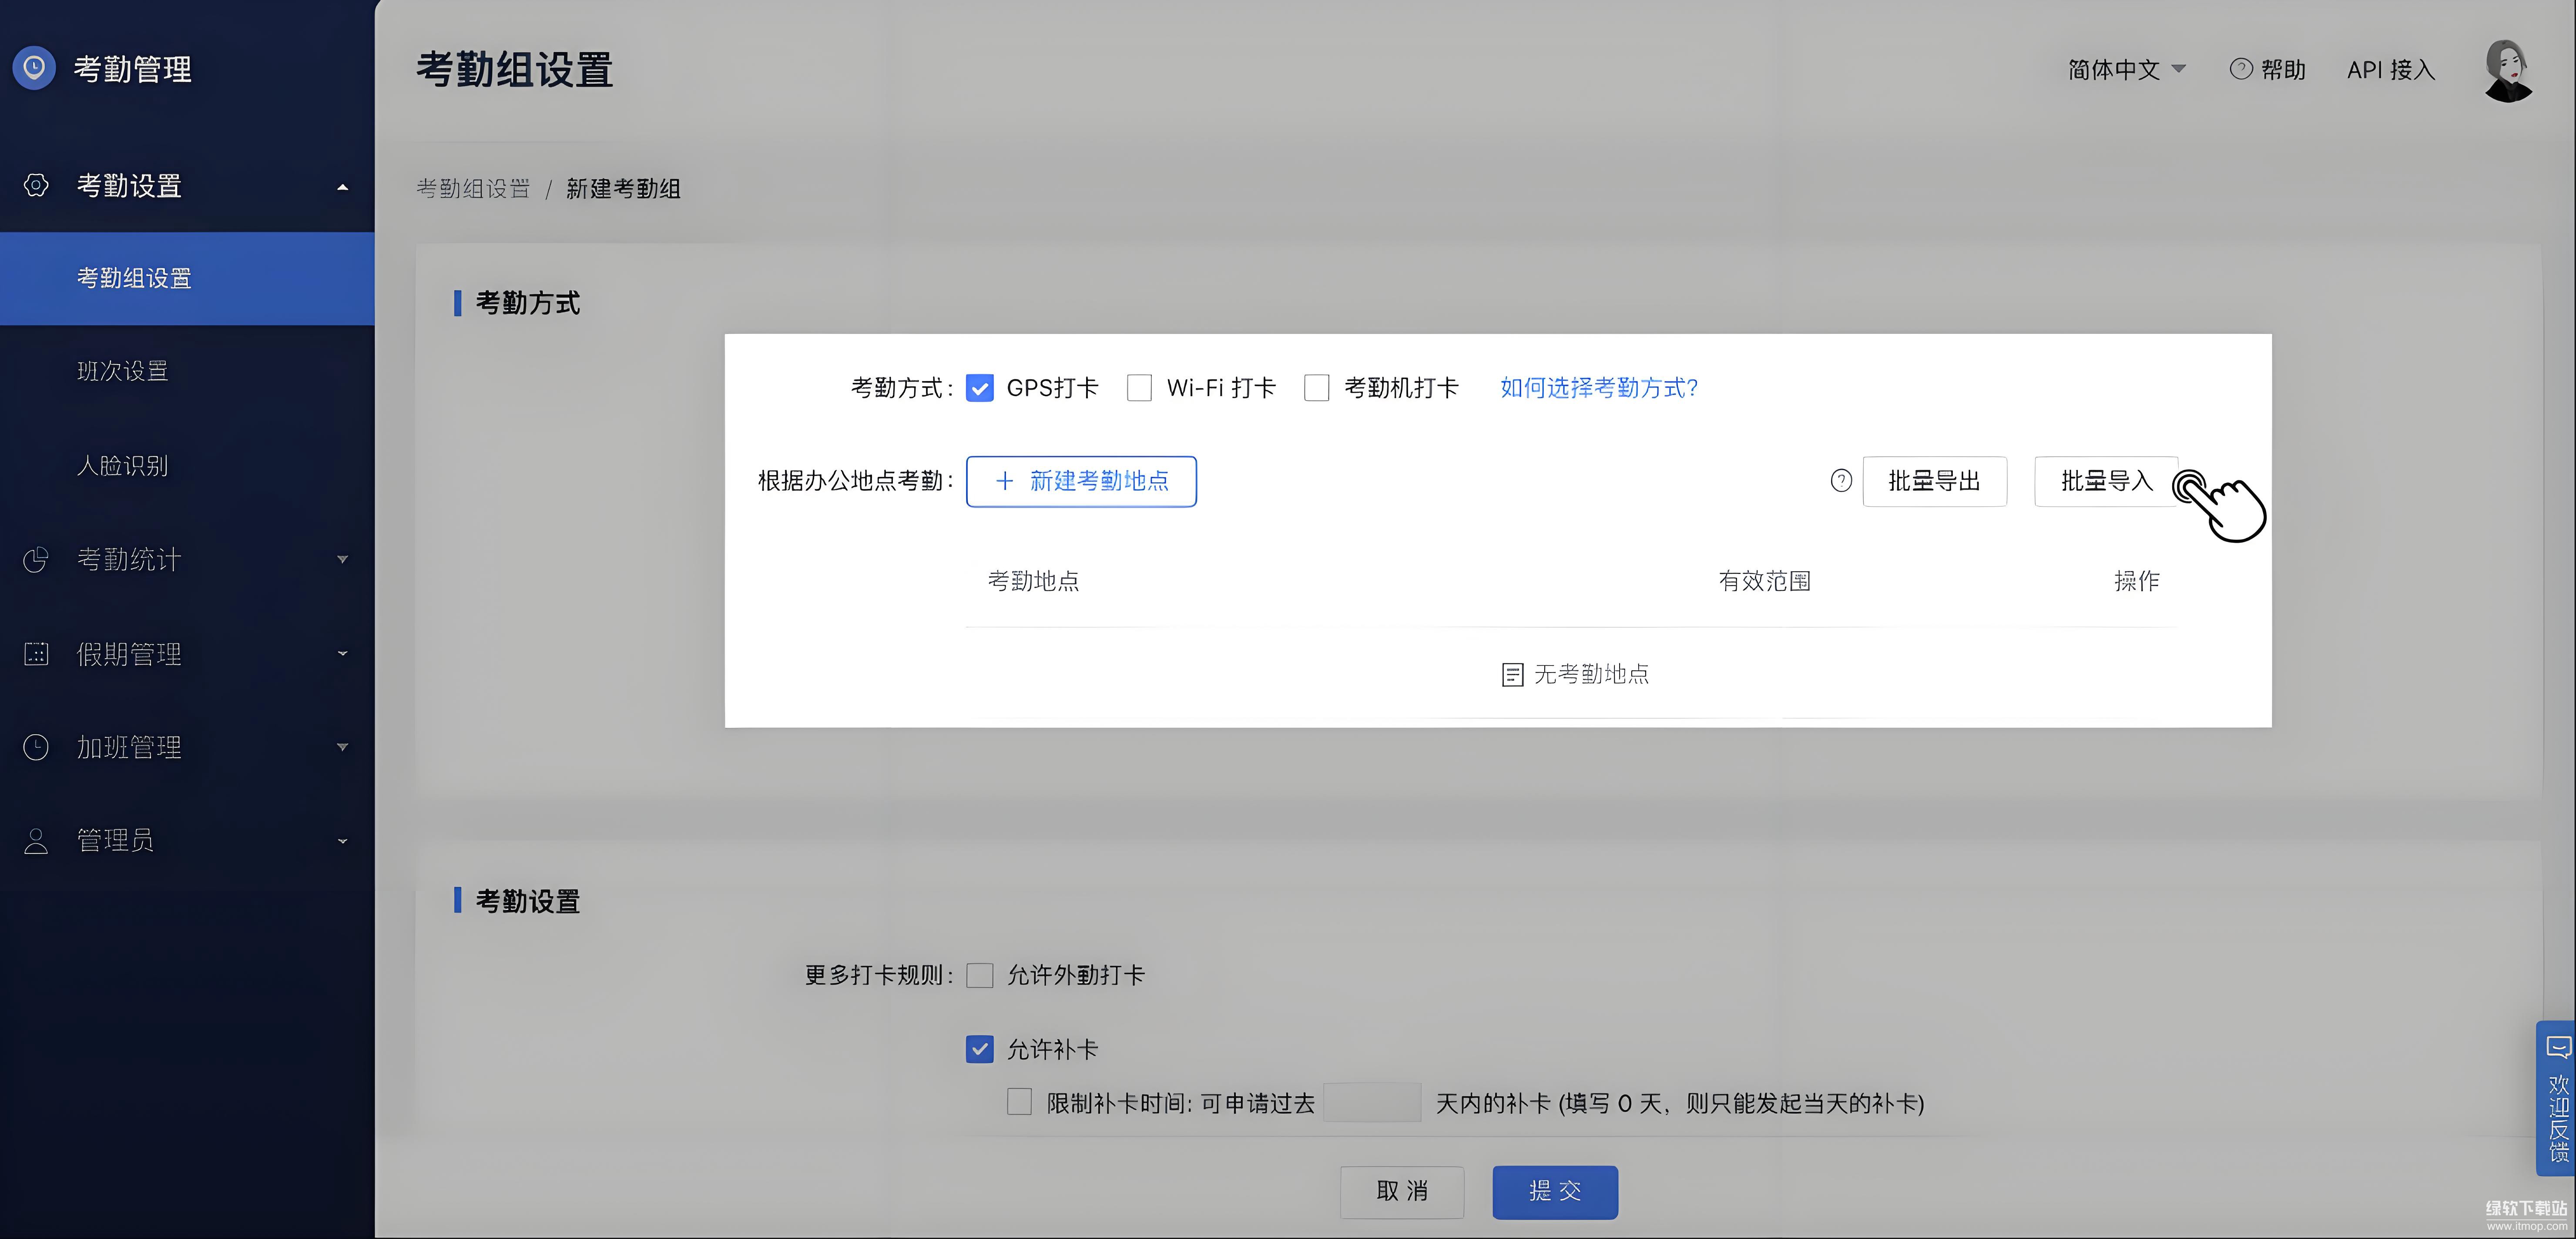Click the 欢迎反馈 feedback tab text
This screenshot has width=2576, height=1239.
[x=2558, y=1118]
